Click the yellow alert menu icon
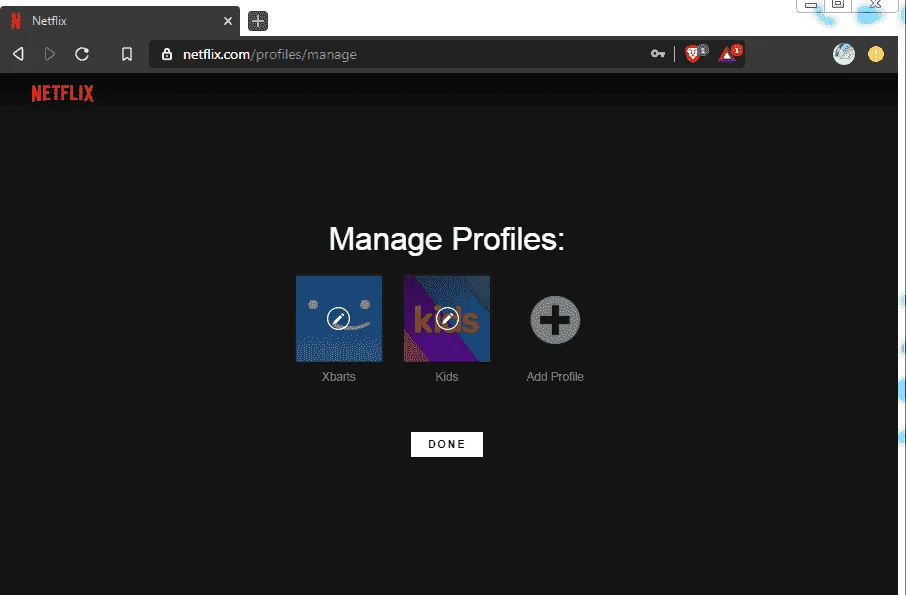The image size is (906, 595). pyautogui.click(x=876, y=54)
